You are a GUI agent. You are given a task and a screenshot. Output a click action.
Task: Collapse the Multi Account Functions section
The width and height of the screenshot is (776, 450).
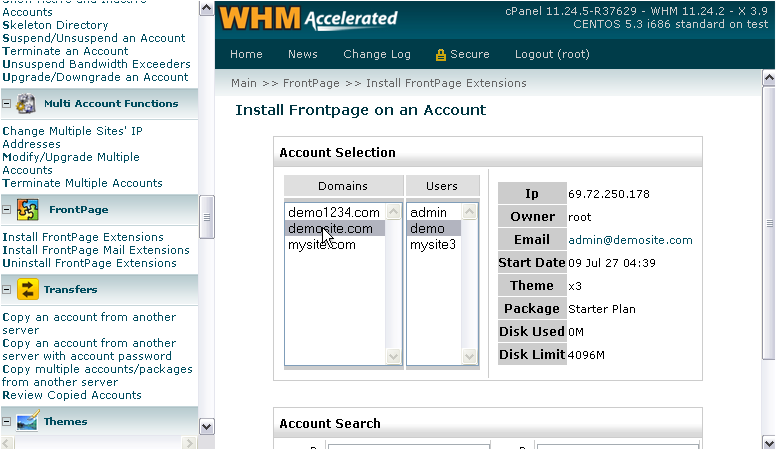tap(6, 103)
